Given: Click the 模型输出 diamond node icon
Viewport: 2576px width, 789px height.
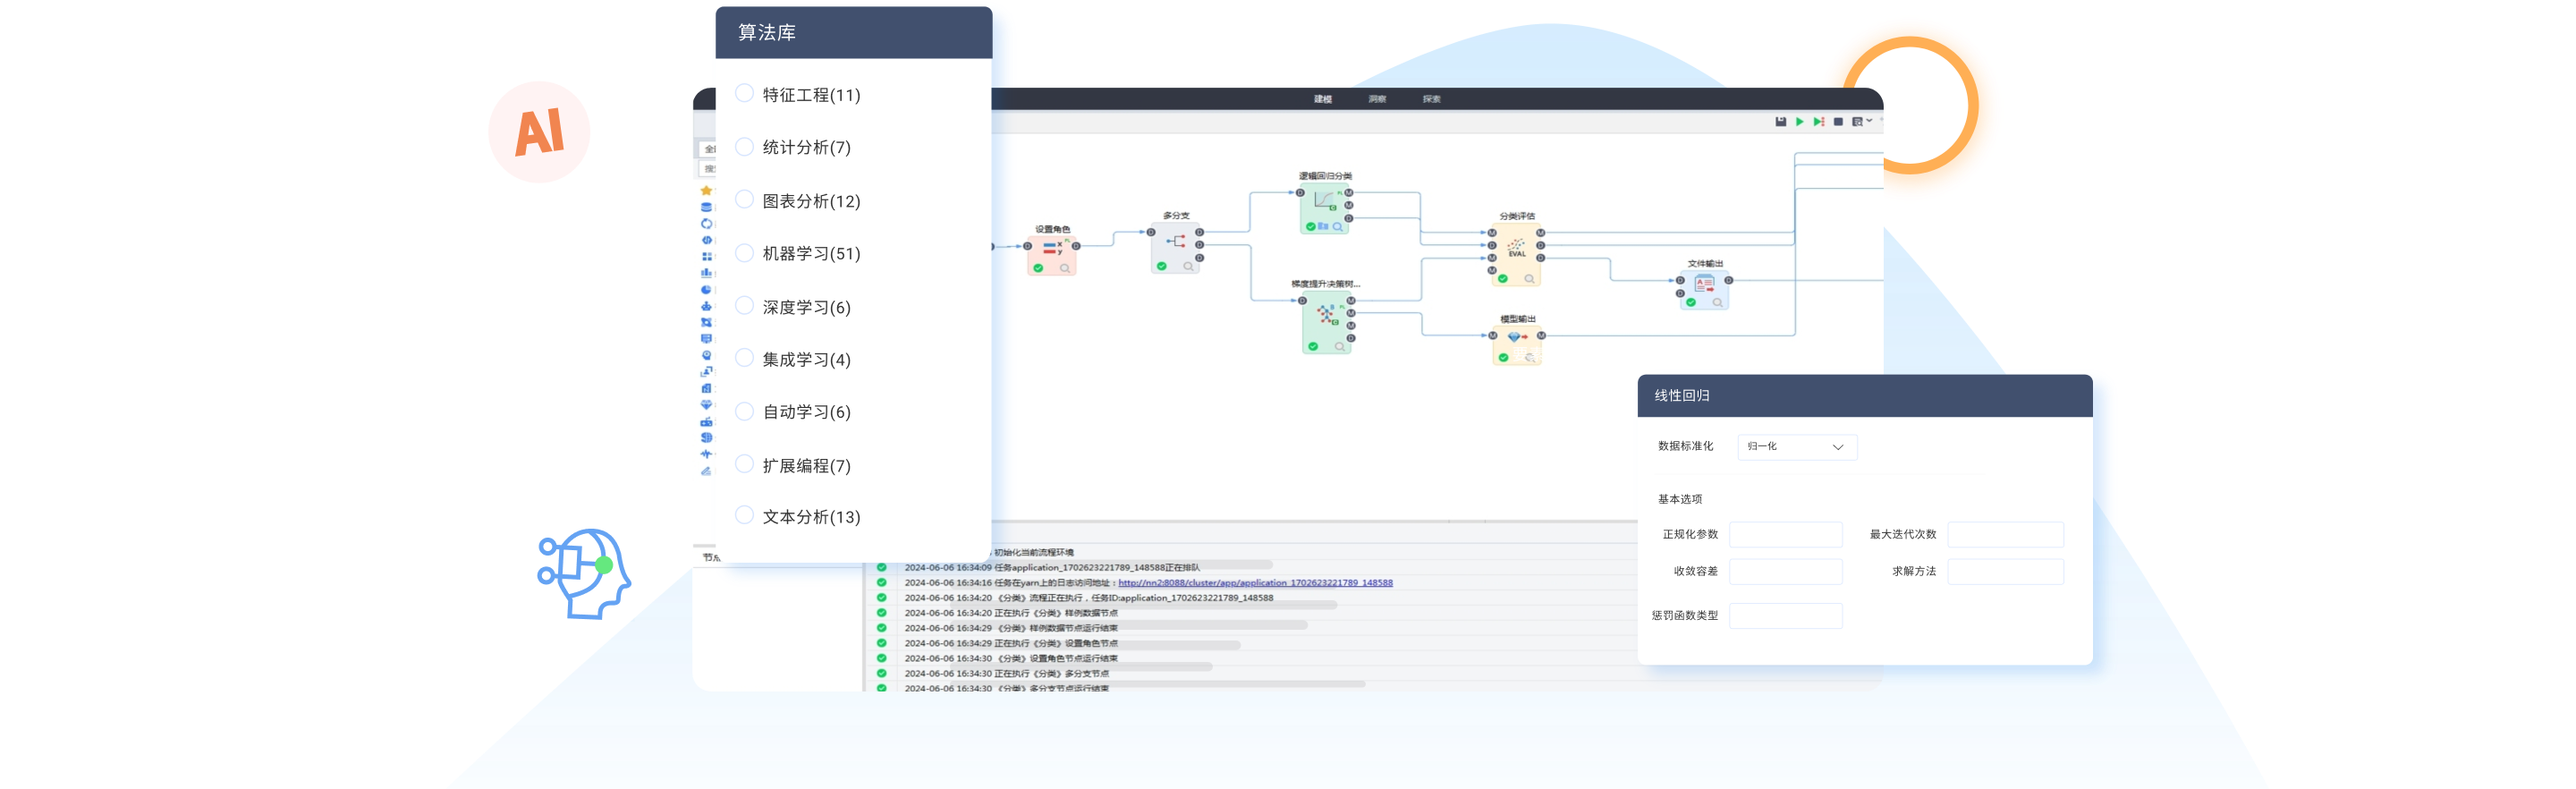Looking at the screenshot, I should tap(1516, 338).
